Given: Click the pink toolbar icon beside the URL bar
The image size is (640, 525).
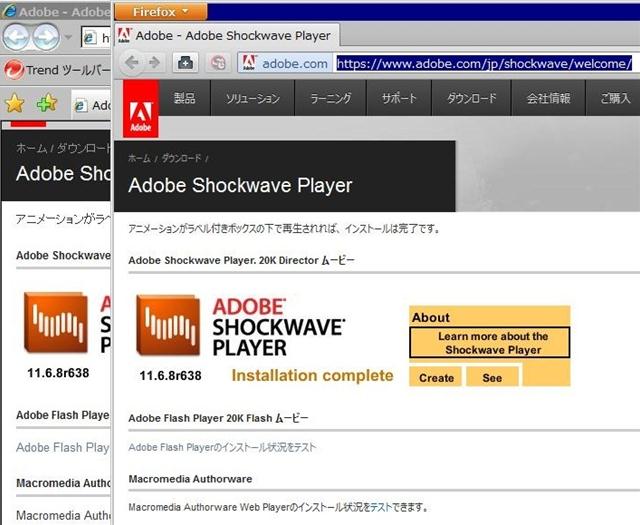Looking at the screenshot, I should coord(218,63).
